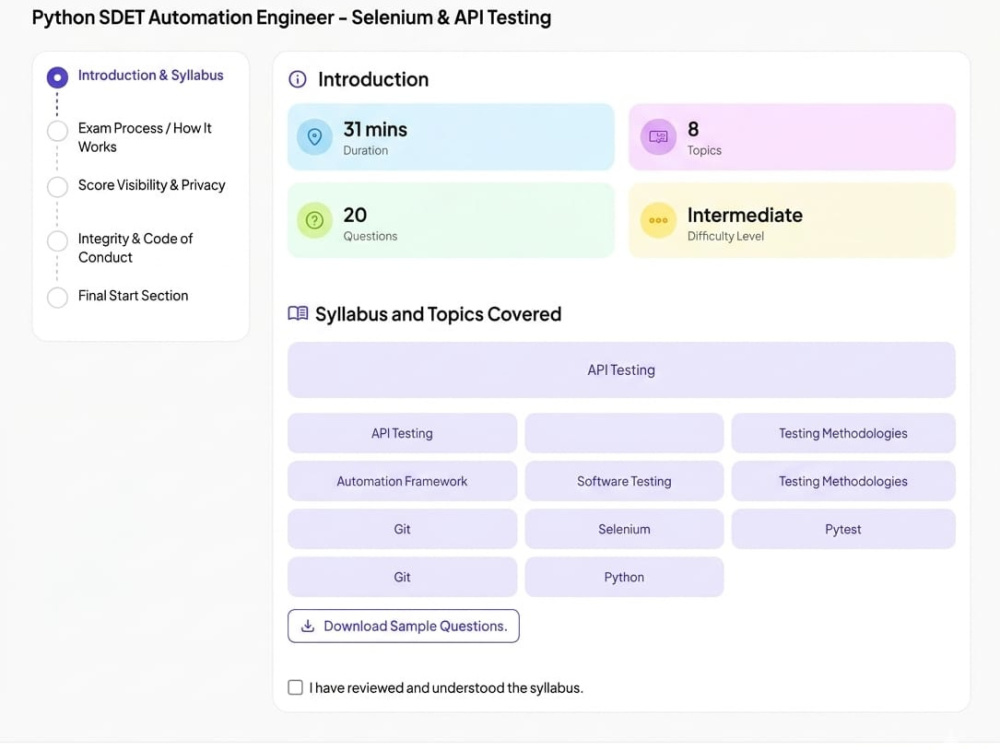Open Integrity & Code of Conduct section
The height and width of the screenshot is (750, 1000).
[135, 247]
